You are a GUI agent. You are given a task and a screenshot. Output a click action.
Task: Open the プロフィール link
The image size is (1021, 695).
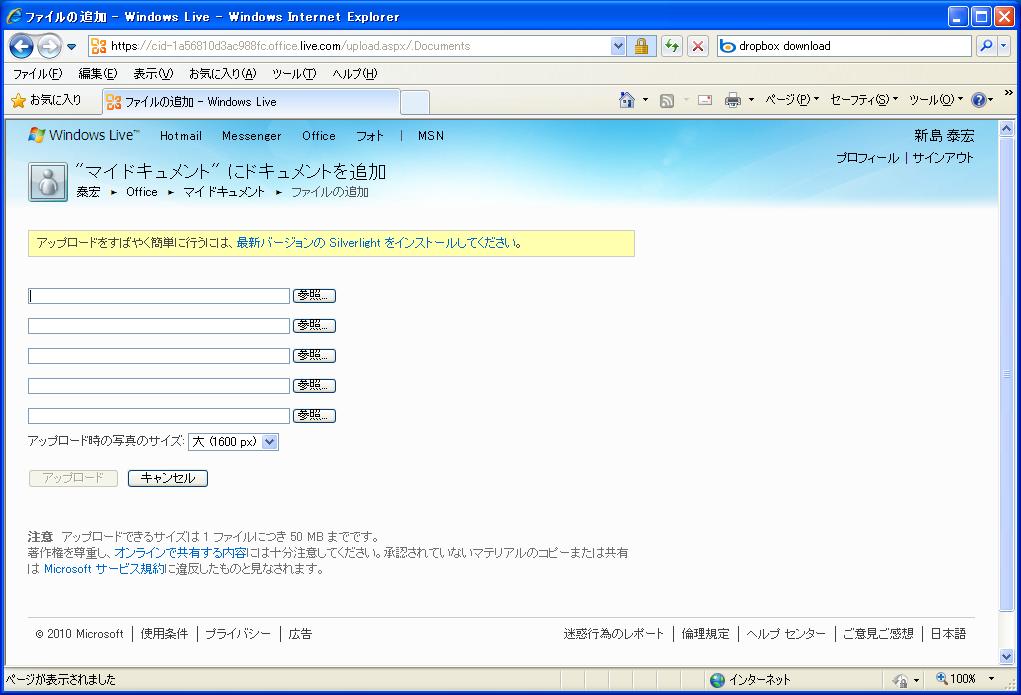click(867, 158)
